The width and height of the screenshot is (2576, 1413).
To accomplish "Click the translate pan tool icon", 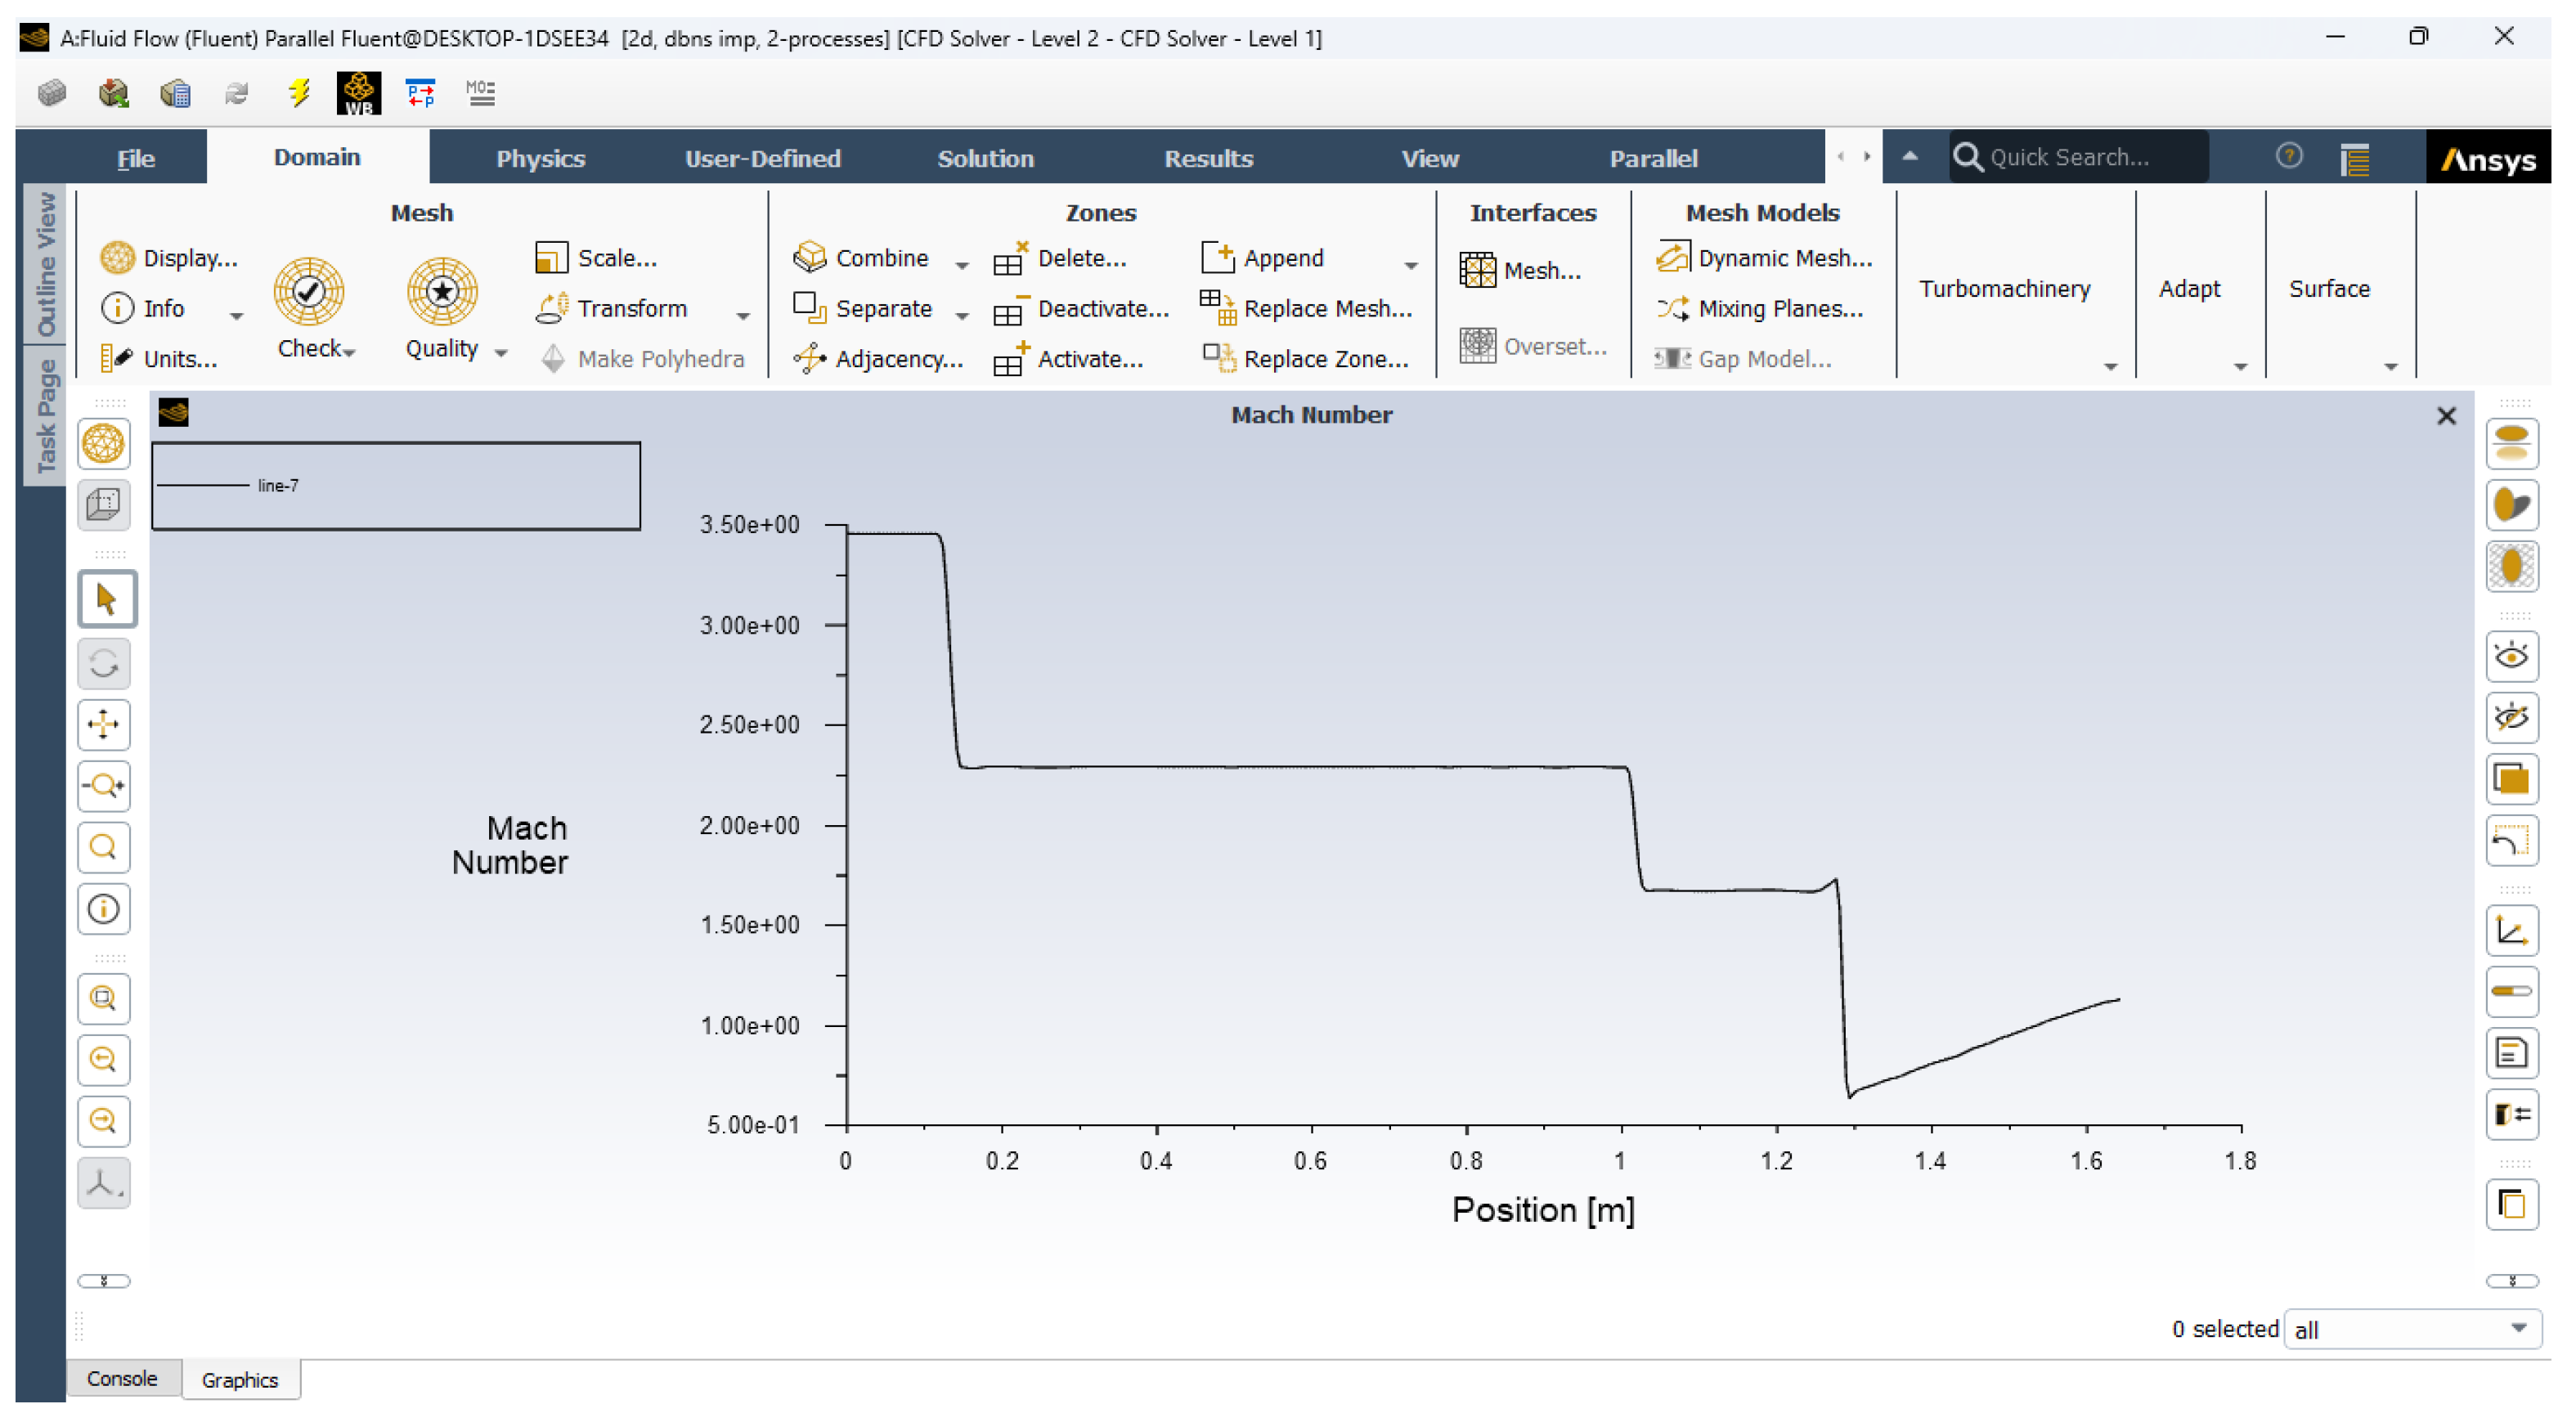I will [103, 724].
